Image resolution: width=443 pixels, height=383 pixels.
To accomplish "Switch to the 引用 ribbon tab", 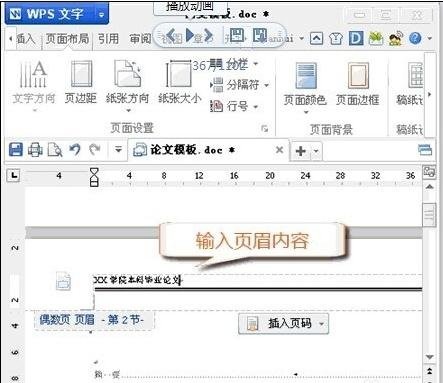I will pos(108,39).
